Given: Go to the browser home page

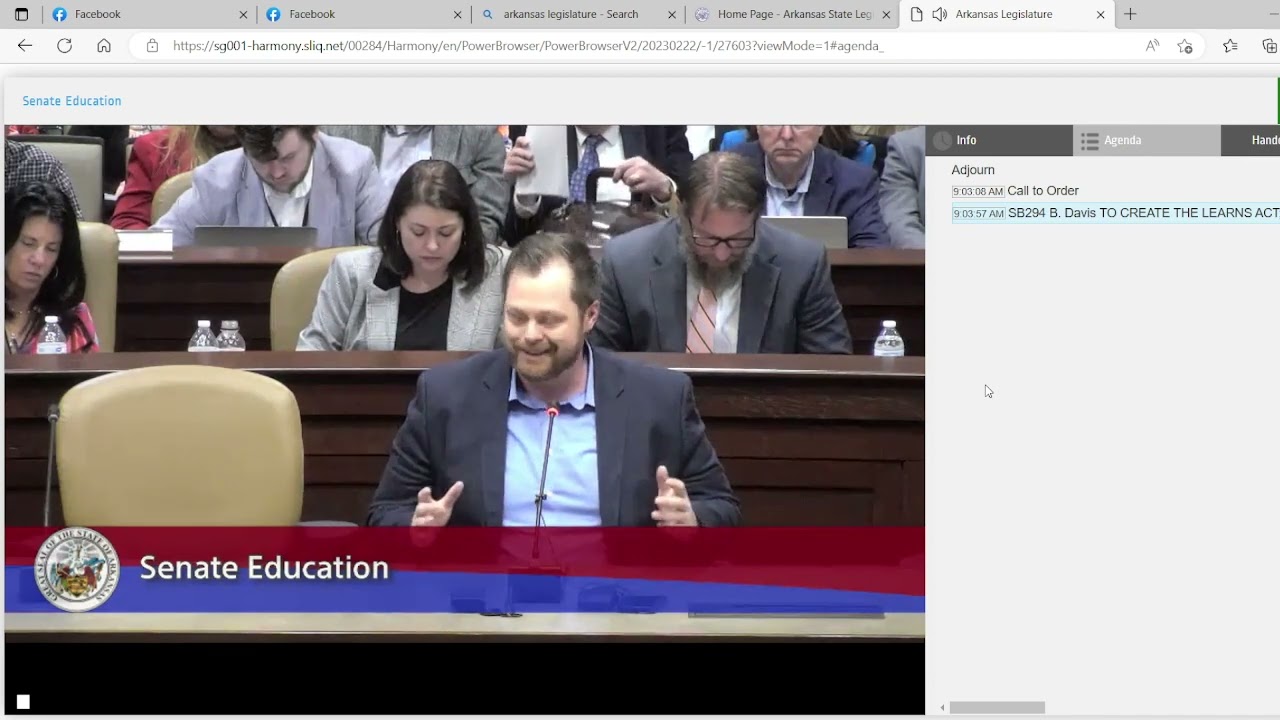Looking at the screenshot, I should 104,46.
